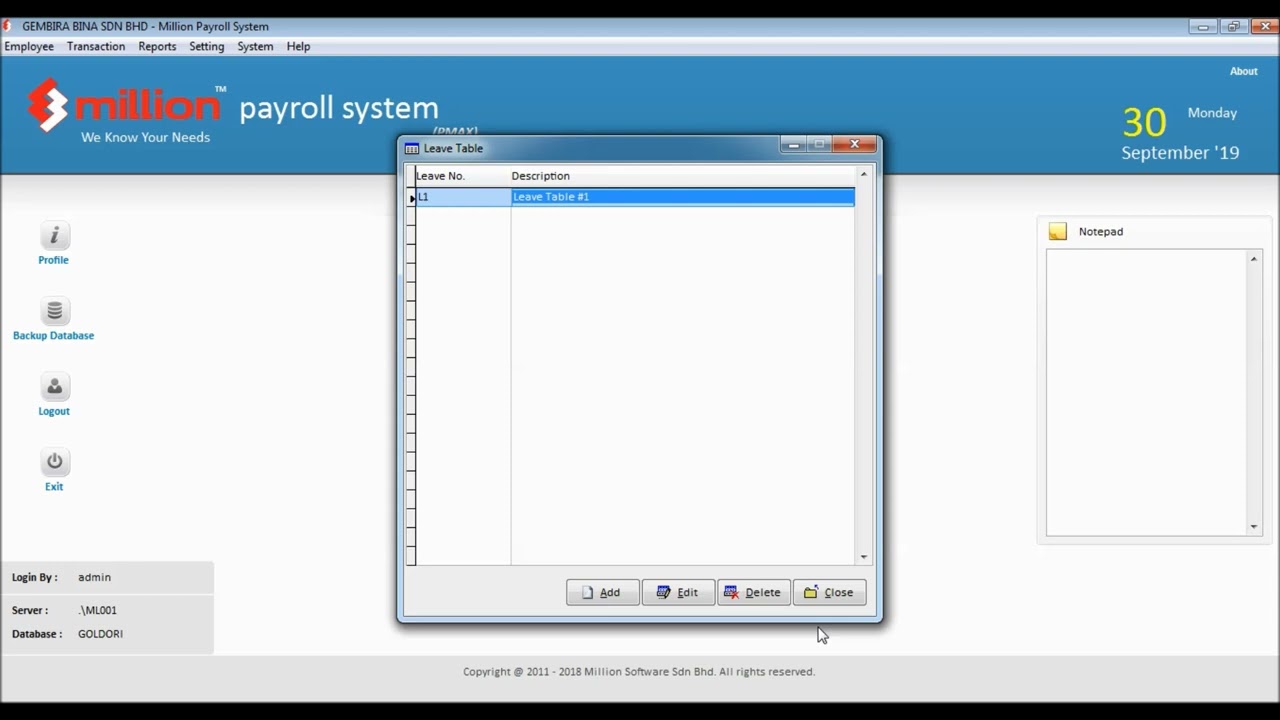Open the Reports menu
The height and width of the screenshot is (720, 1280).
click(157, 46)
